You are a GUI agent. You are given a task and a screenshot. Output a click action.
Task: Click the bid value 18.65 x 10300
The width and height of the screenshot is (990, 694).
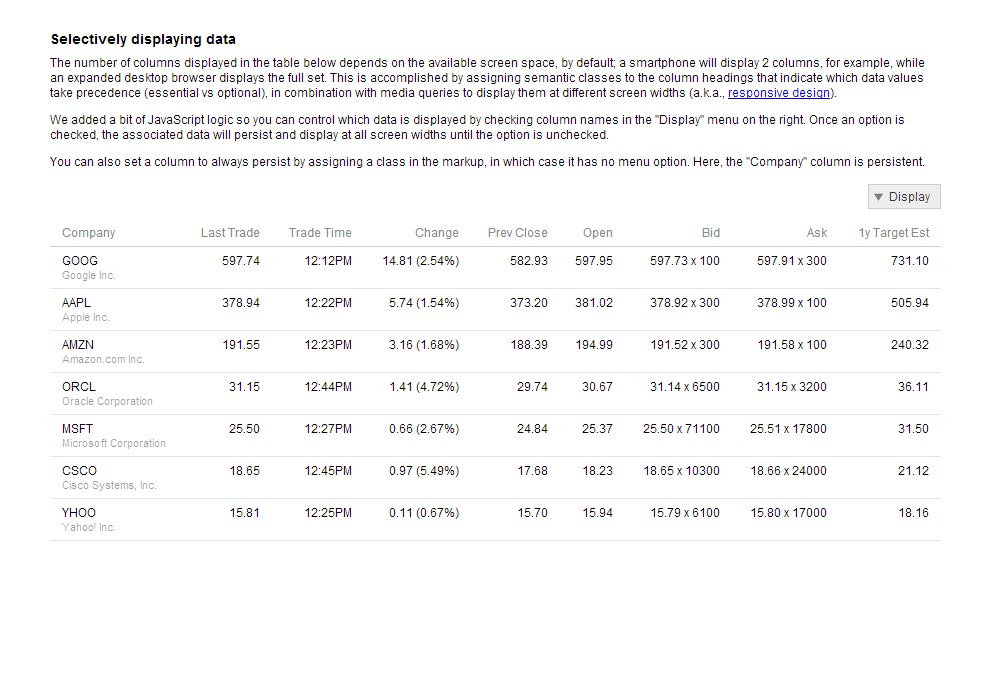(681, 470)
